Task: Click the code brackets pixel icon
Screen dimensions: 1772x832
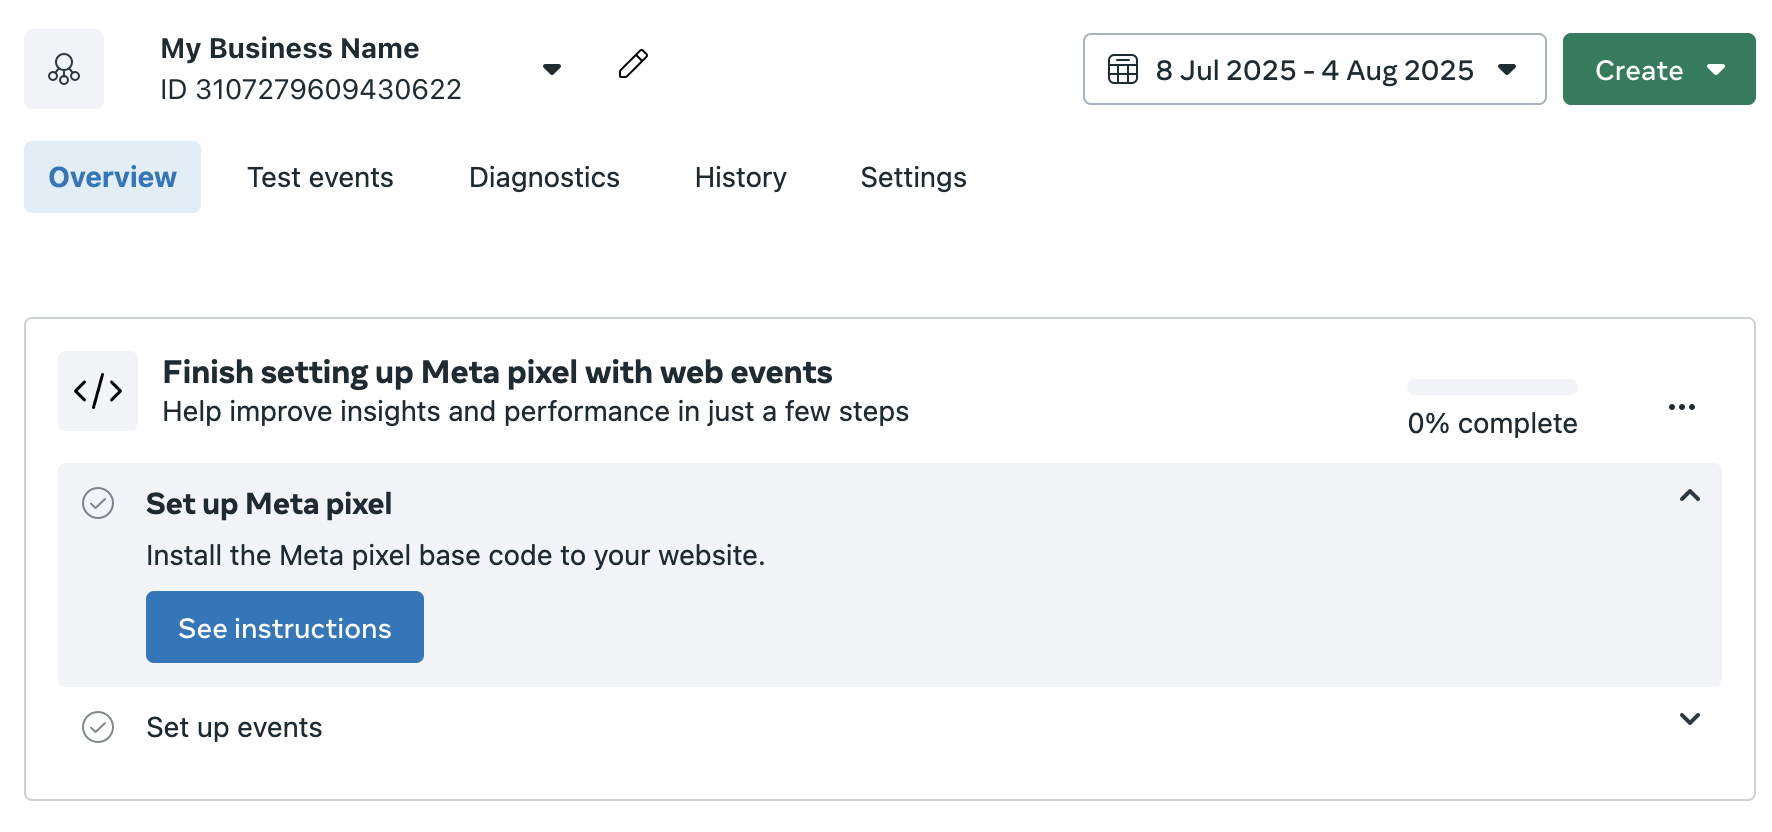Action: pos(98,391)
